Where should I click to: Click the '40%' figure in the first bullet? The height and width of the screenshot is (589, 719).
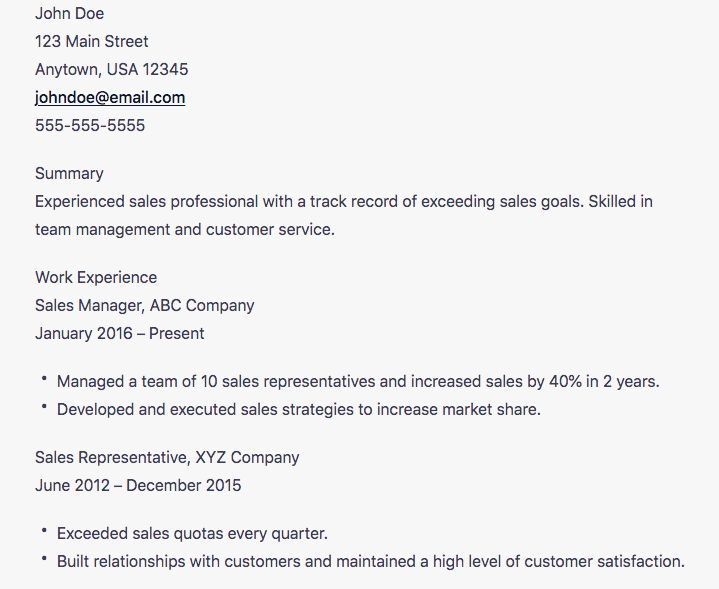point(565,381)
